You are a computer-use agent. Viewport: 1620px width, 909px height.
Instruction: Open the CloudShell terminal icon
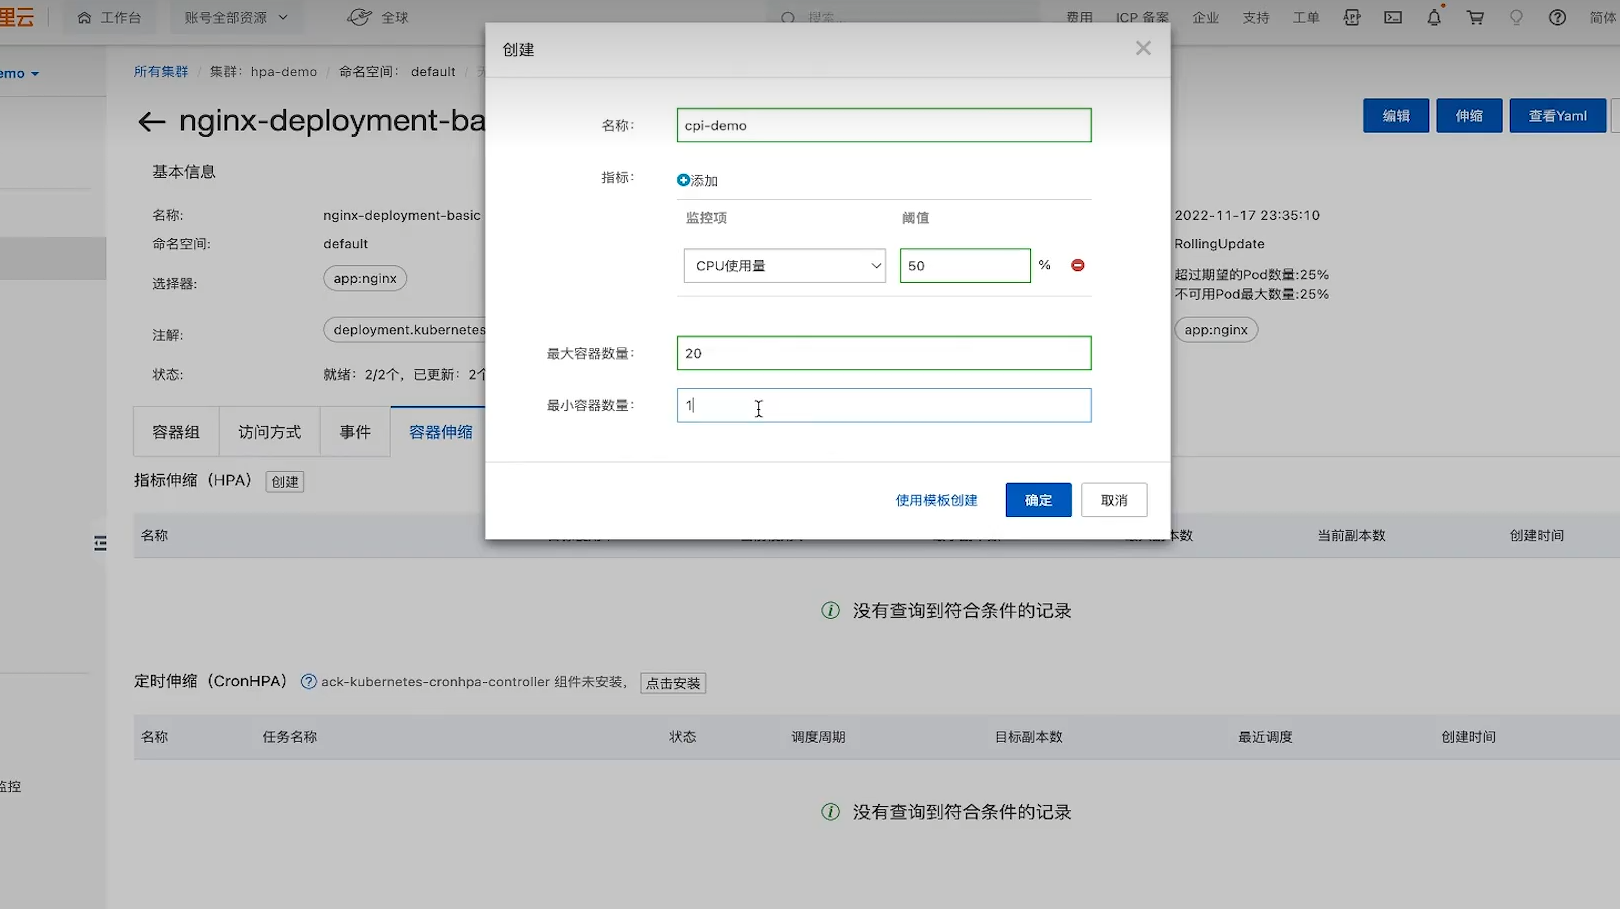(1392, 17)
